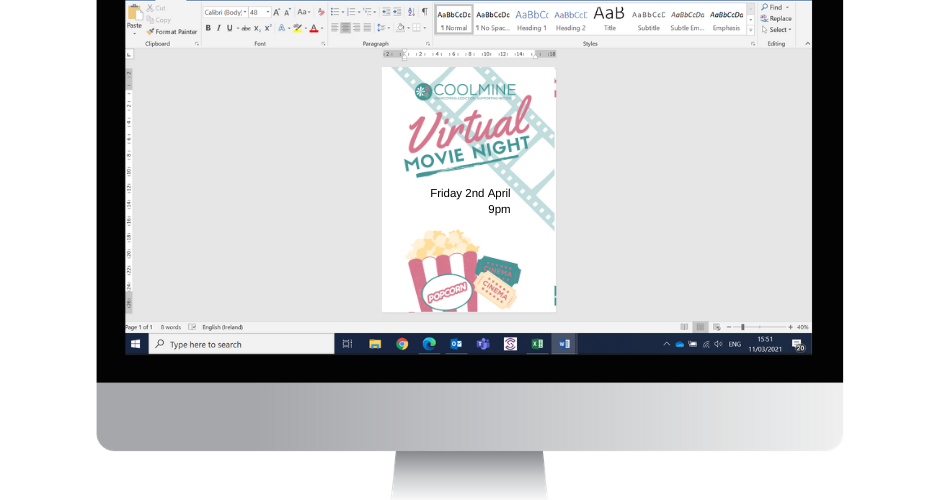This screenshot has height=500, width=940.
Task: Apply the Heading 2 style
Action: pos(571,19)
